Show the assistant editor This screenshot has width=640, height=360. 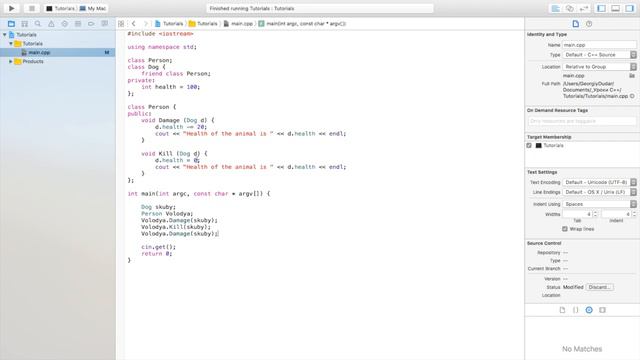(x=570, y=8)
